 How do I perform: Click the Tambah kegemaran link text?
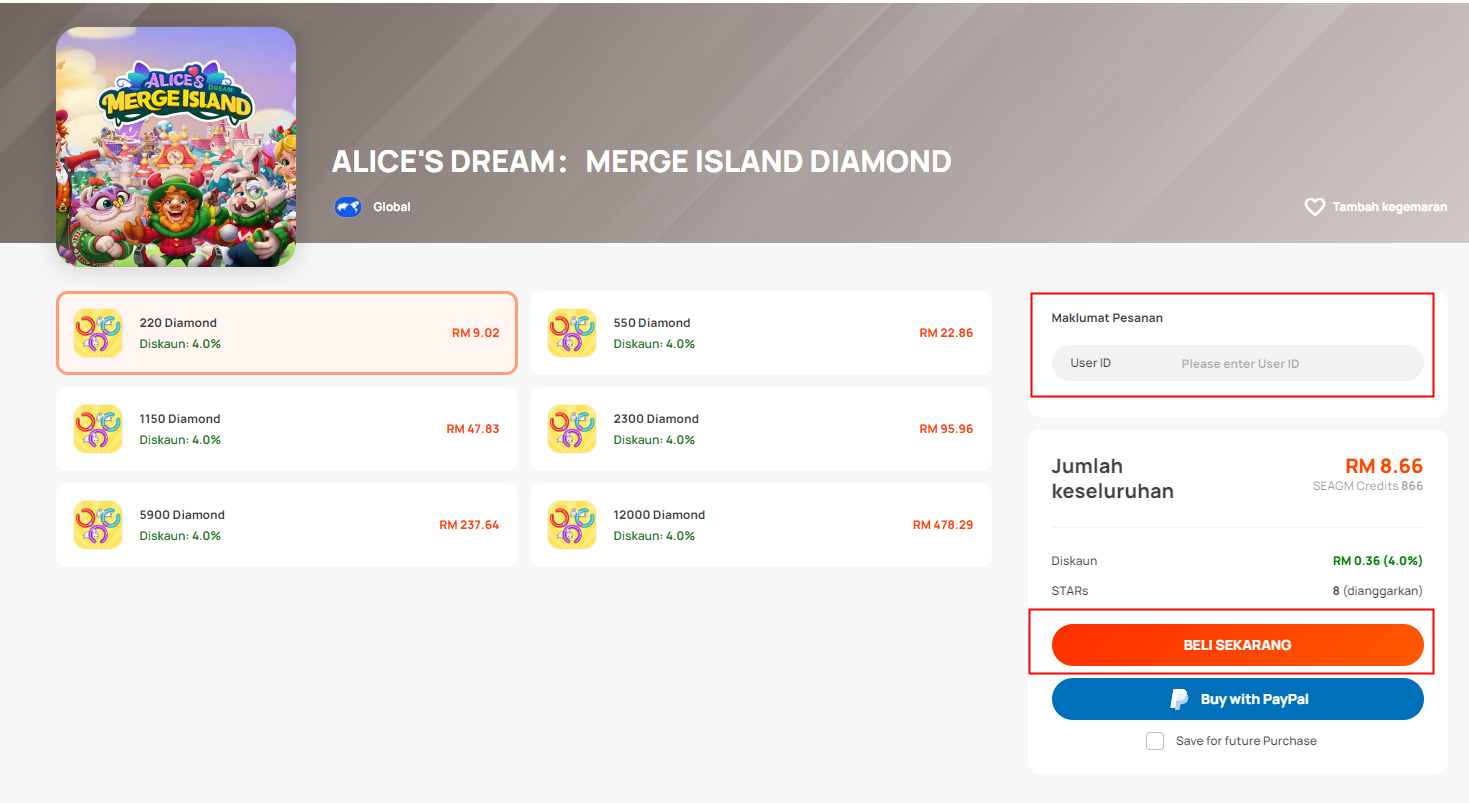(x=1389, y=207)
